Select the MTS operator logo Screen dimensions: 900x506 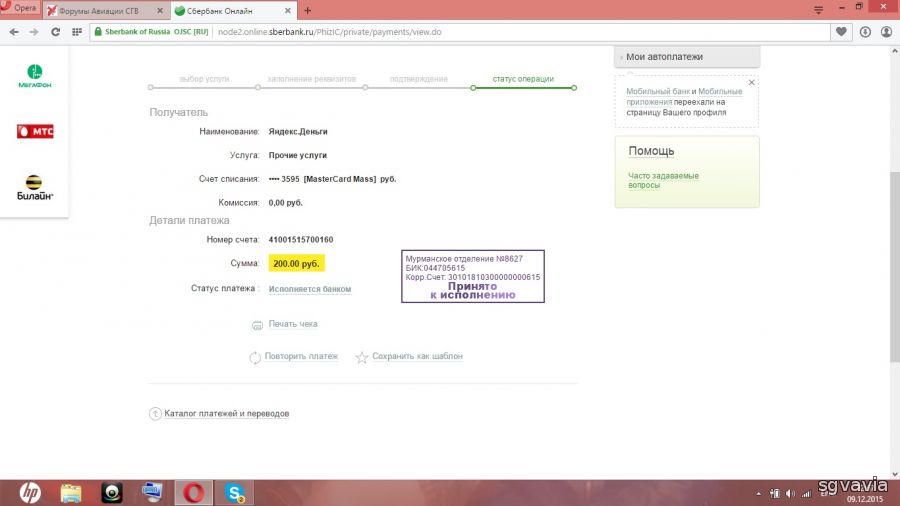[x=35, y=131]
